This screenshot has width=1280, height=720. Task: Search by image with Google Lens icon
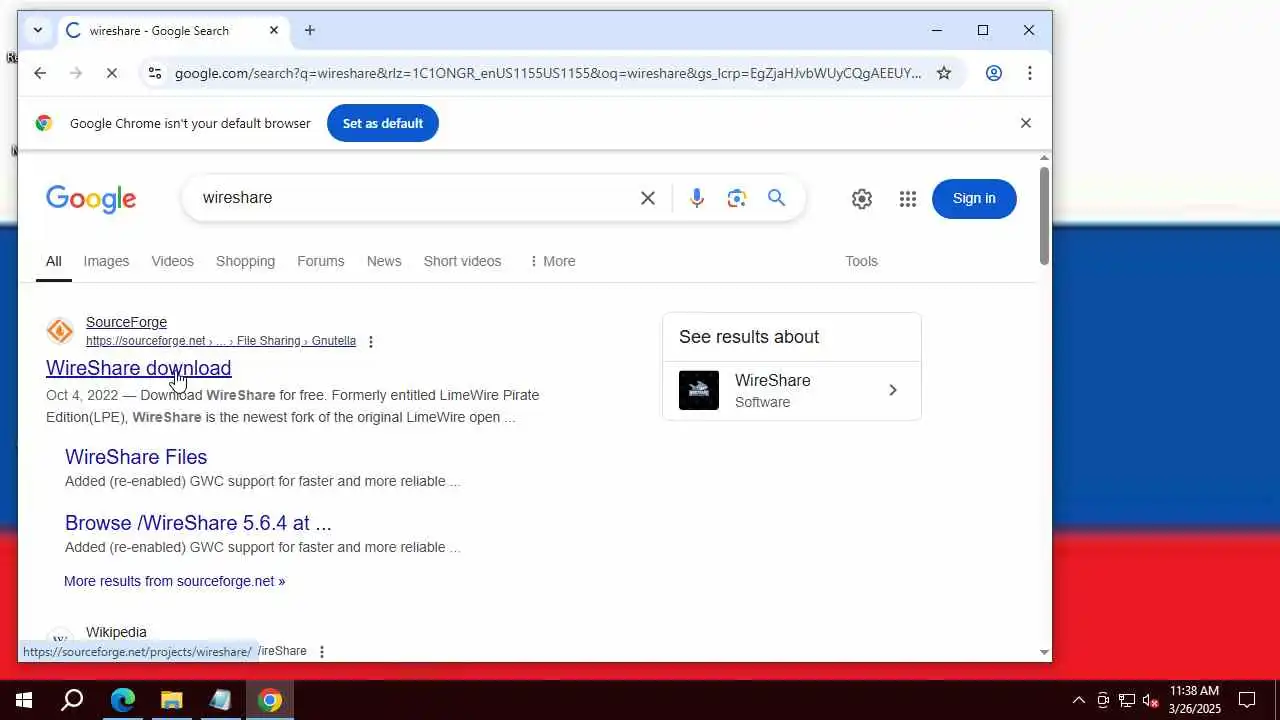(737, 198)
